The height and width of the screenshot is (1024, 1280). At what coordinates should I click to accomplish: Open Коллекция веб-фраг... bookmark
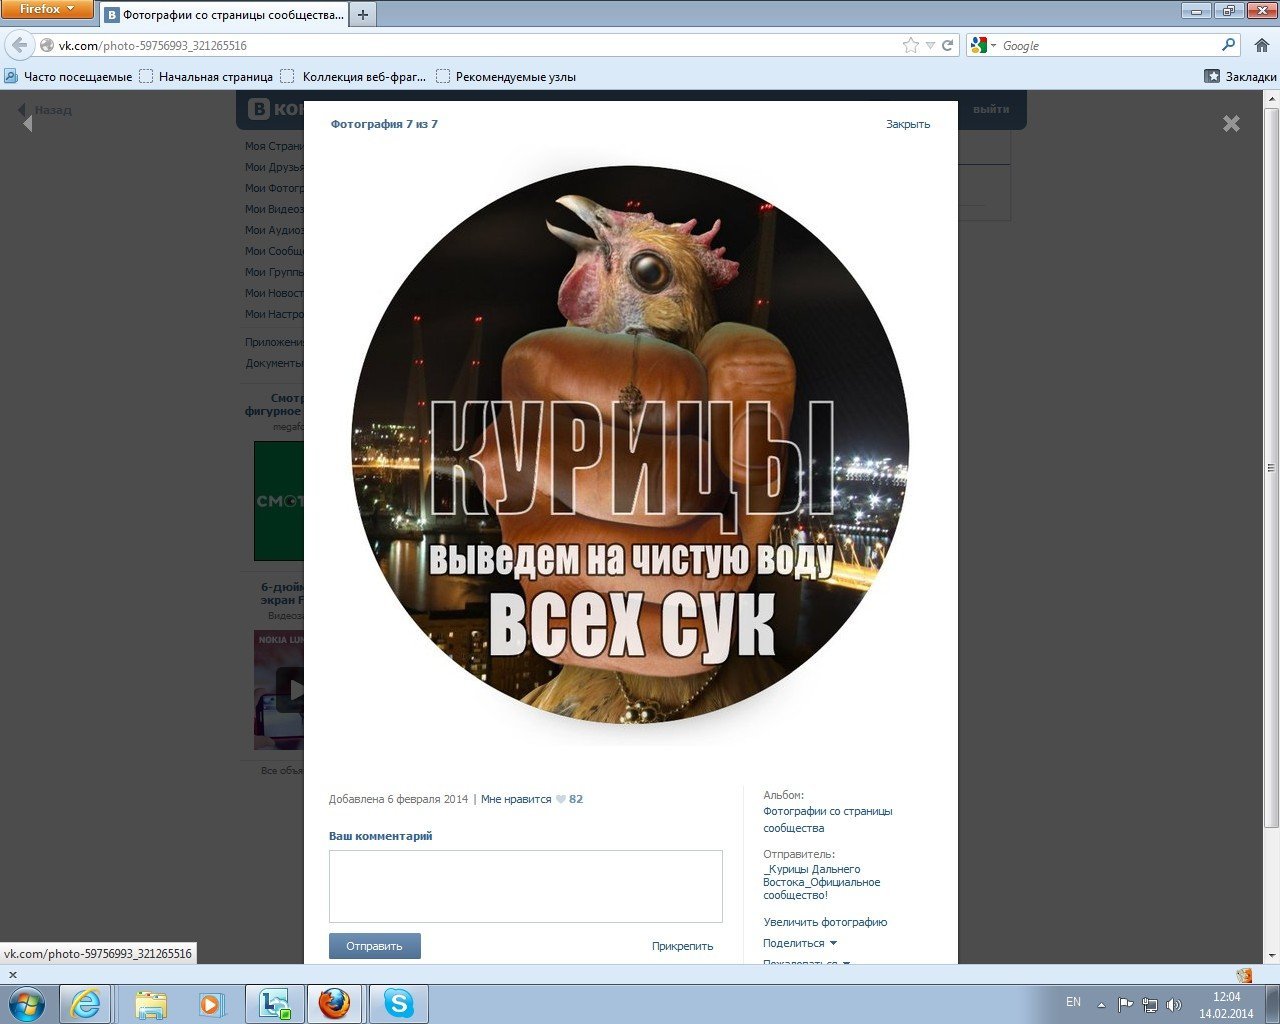[353, 76]
